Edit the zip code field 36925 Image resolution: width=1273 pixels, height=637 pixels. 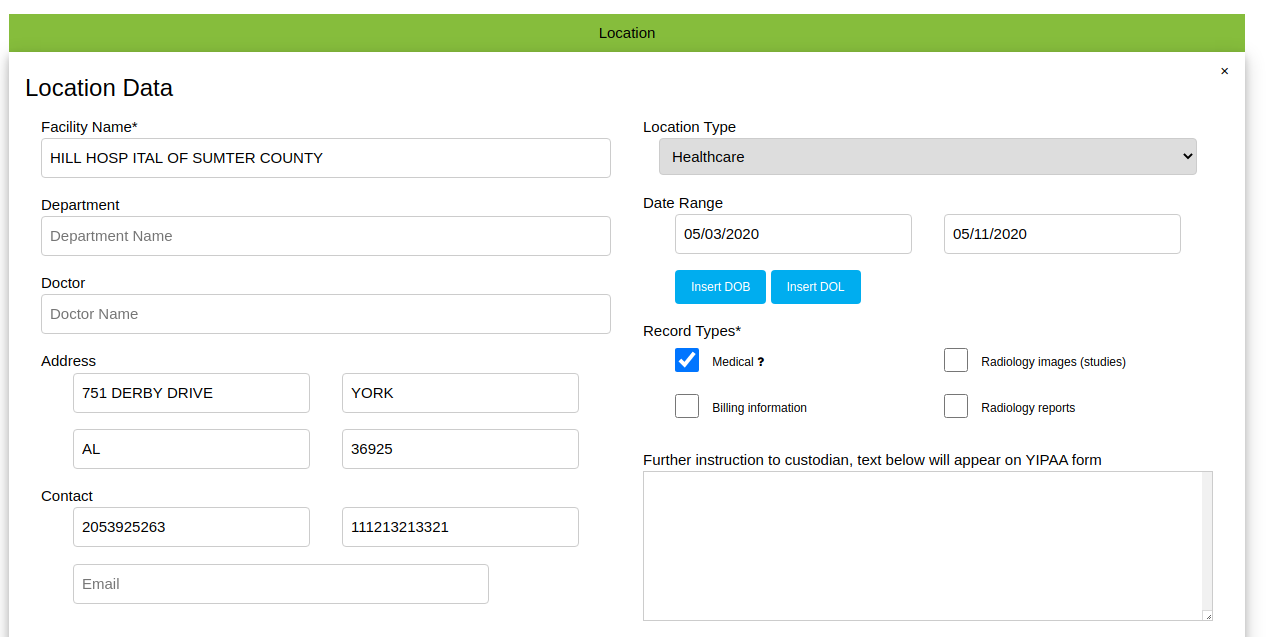[460, 449]
